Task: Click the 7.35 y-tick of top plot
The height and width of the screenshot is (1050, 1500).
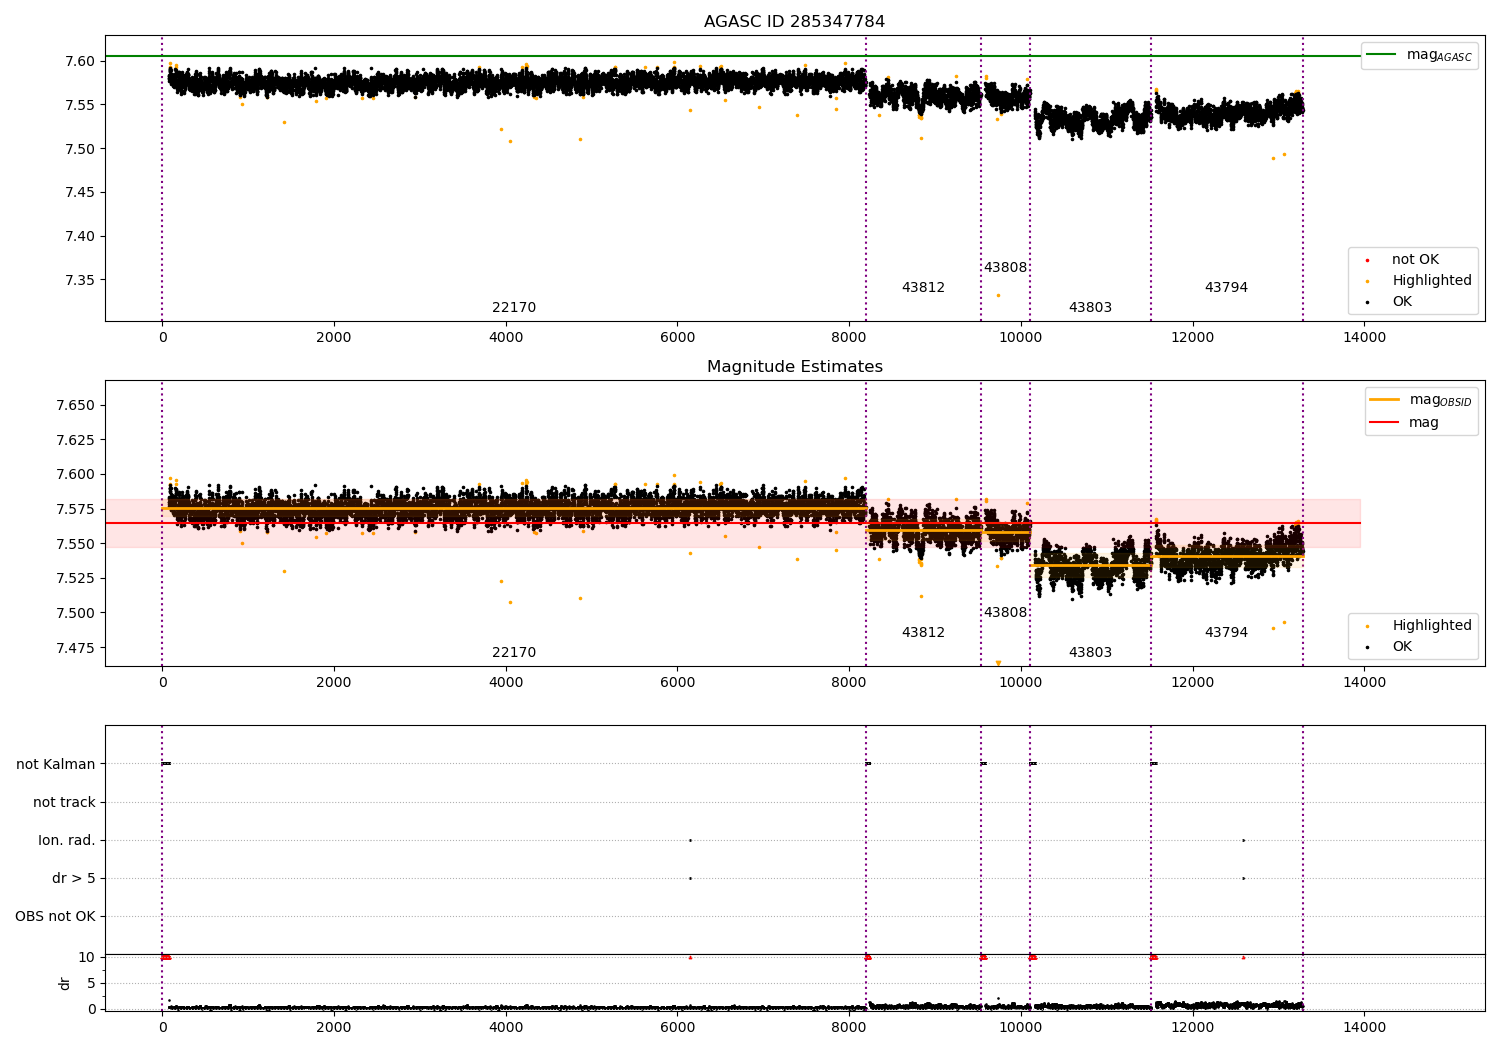Action: click(81, 281)
